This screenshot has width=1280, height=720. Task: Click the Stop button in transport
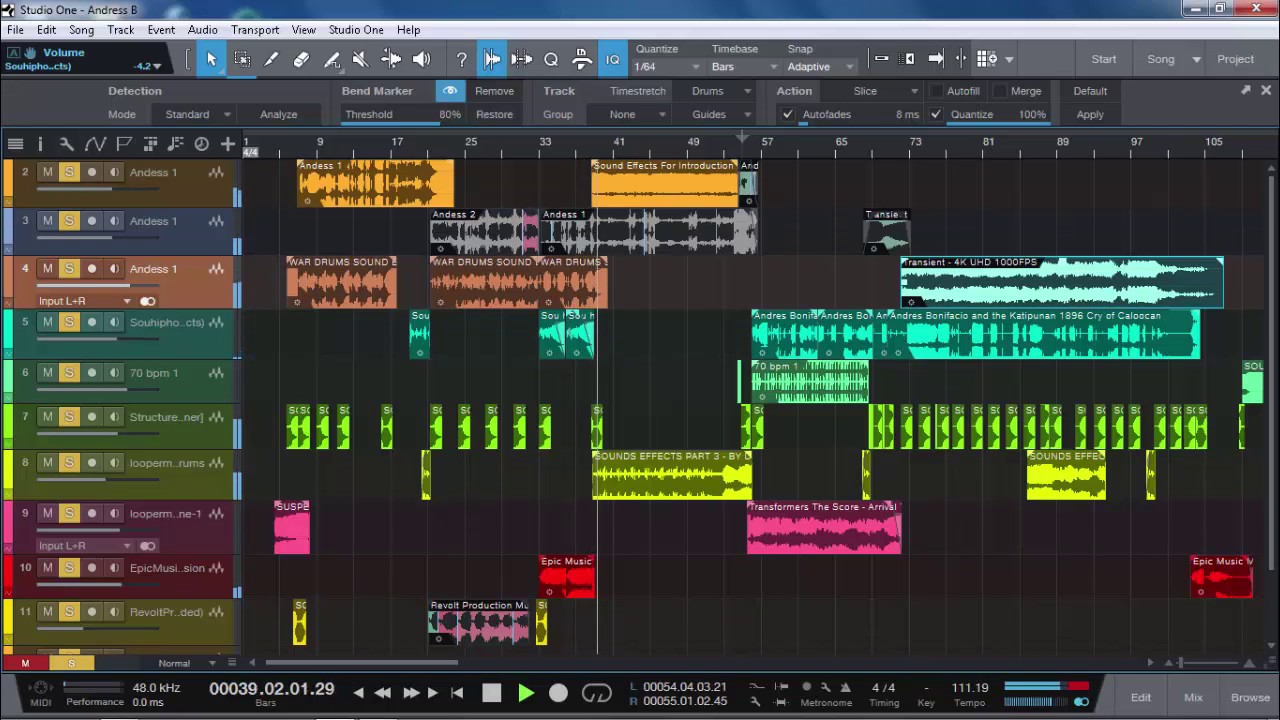point(491,693)
